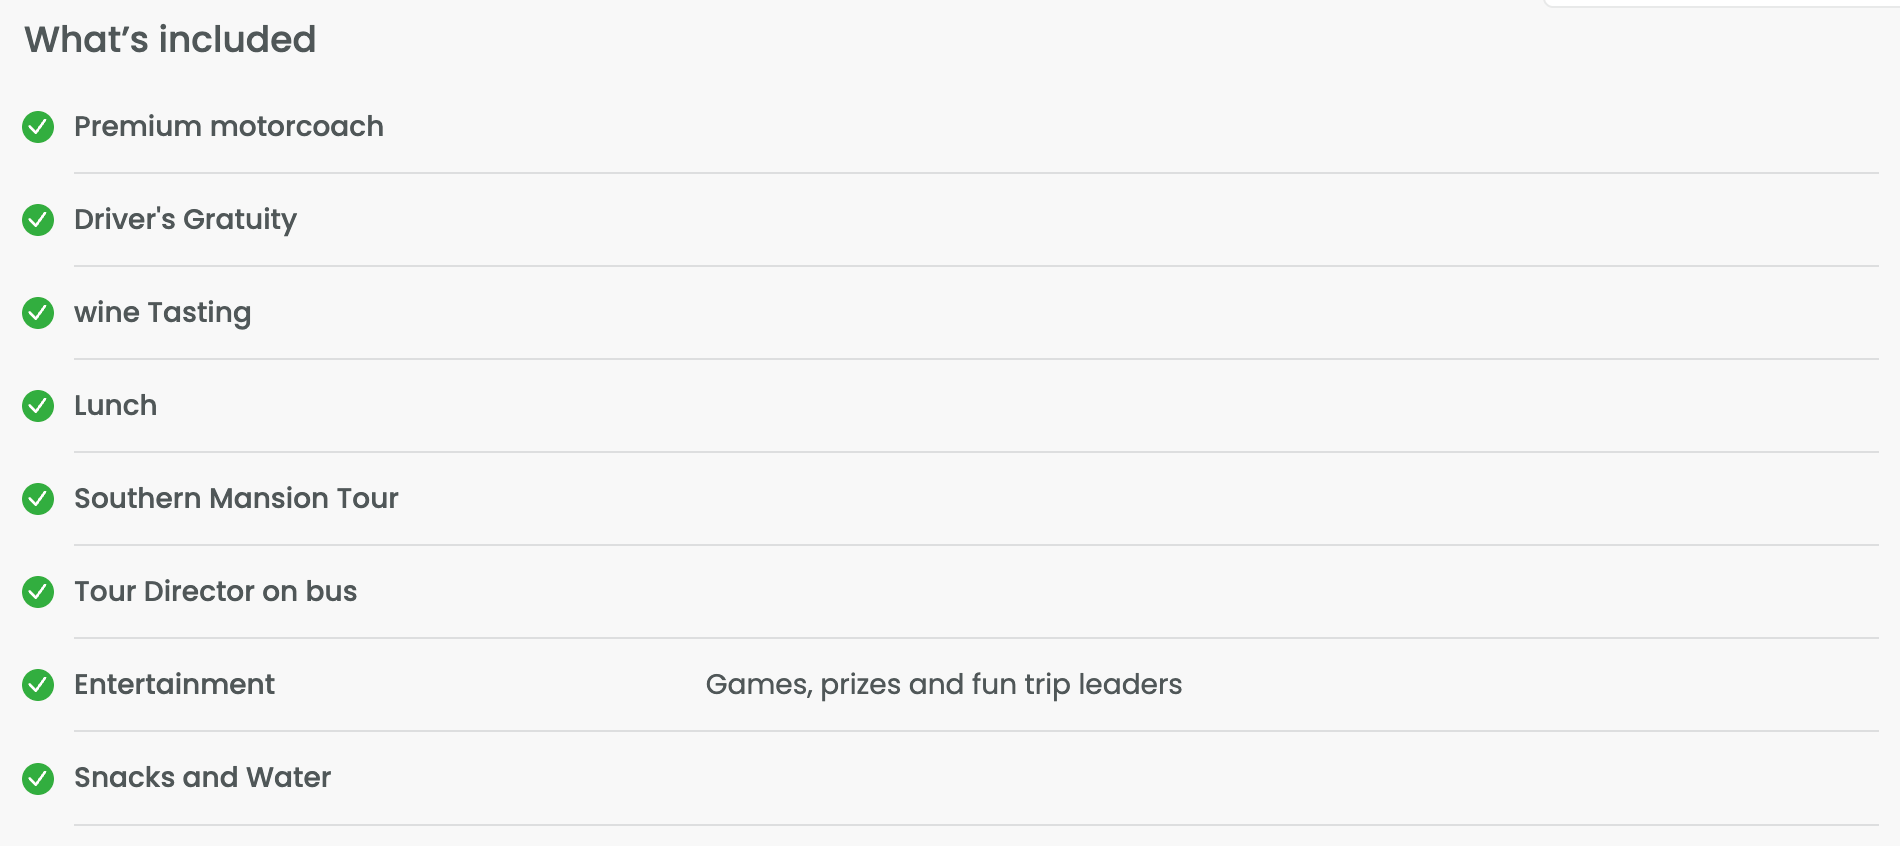The image size is (1900, 846).
Task: Click the word Tasting in wine Tasting
Action: pos(199,313)
